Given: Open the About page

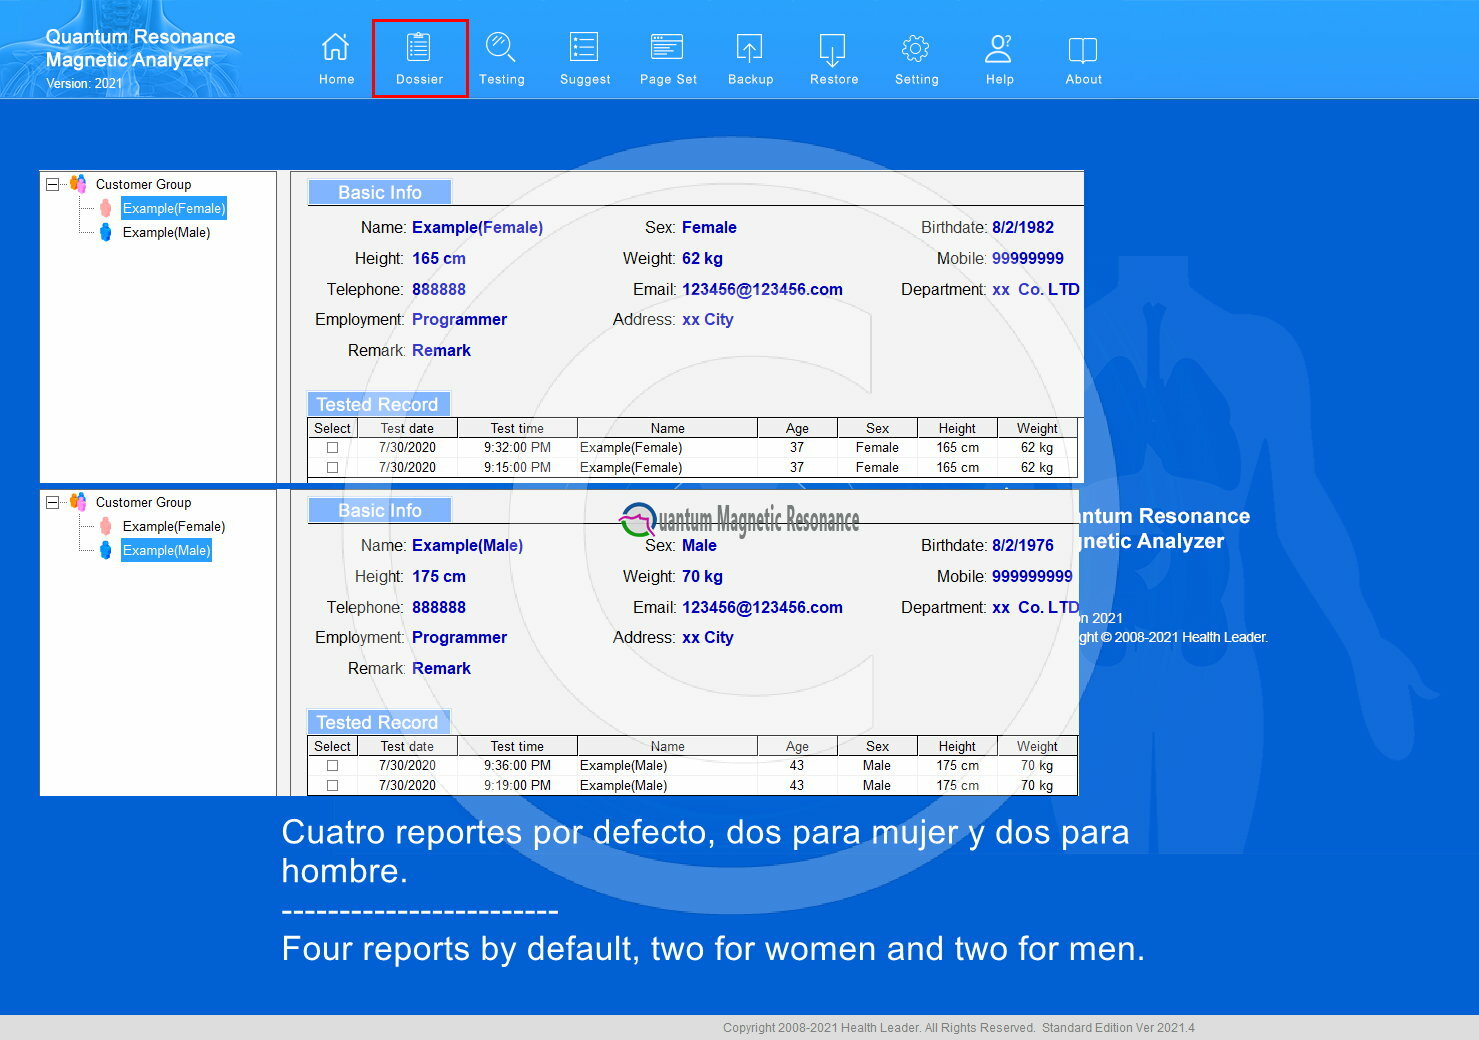Looking at the screenshot, I should point(1083,59).
